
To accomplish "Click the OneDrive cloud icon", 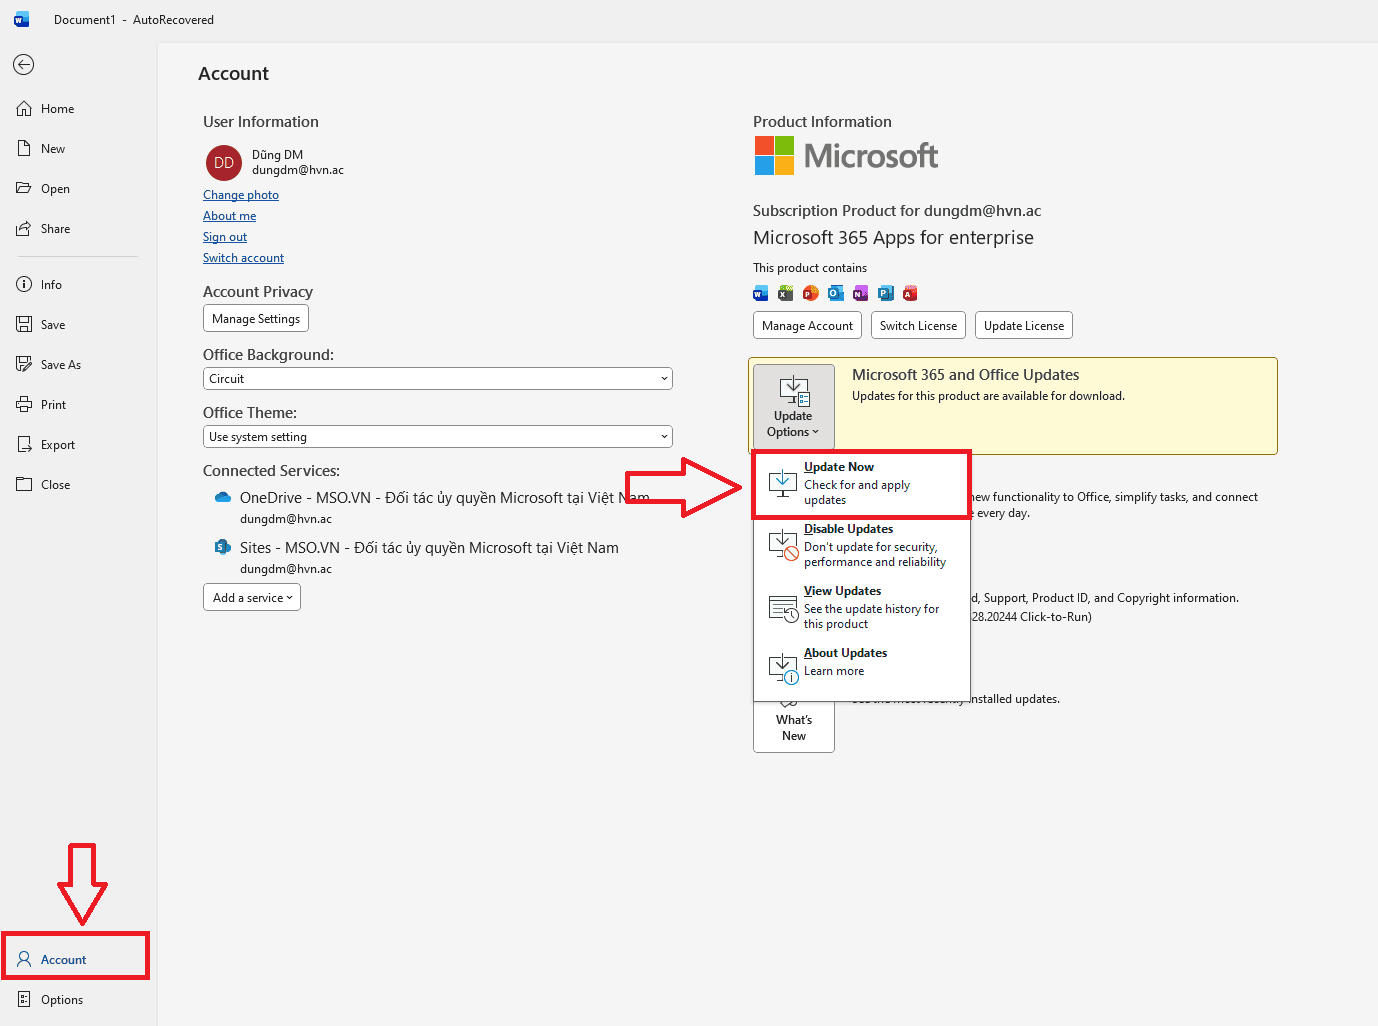I will point(223,497).
